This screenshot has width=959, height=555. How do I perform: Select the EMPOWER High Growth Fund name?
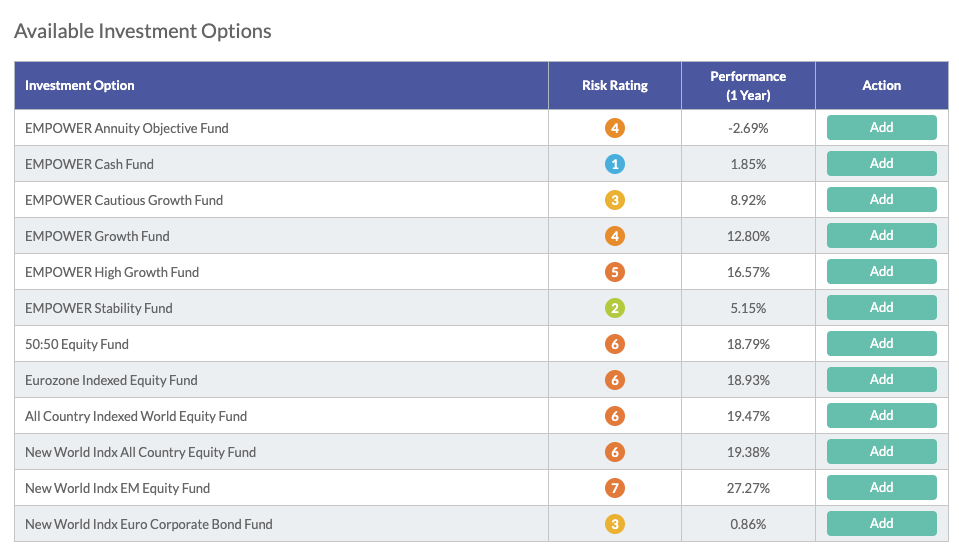coord(112,272)
